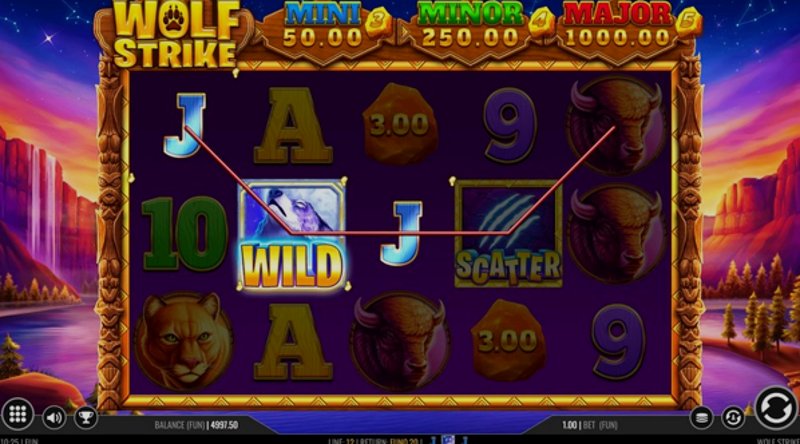Toggle the autoplay button
The image size is (800, 444).
[733, 418]
